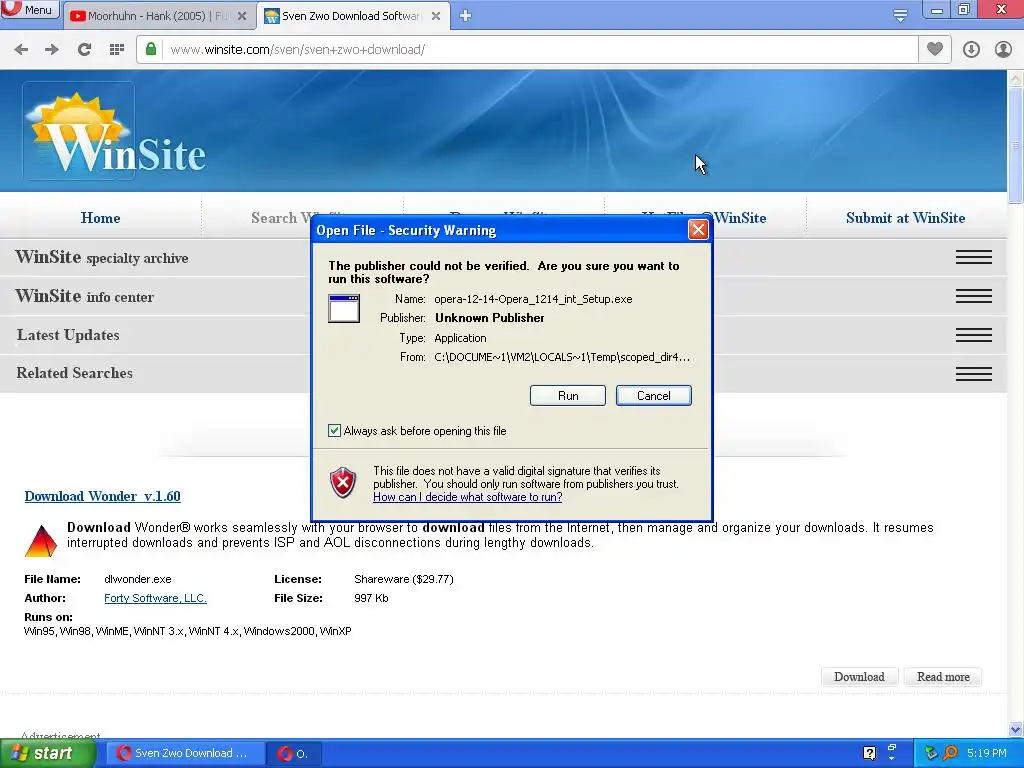The width and height of the screenshot is (1024, 768).
Task: Uncheck Always ask before opening this file
Action: (334, 430)
